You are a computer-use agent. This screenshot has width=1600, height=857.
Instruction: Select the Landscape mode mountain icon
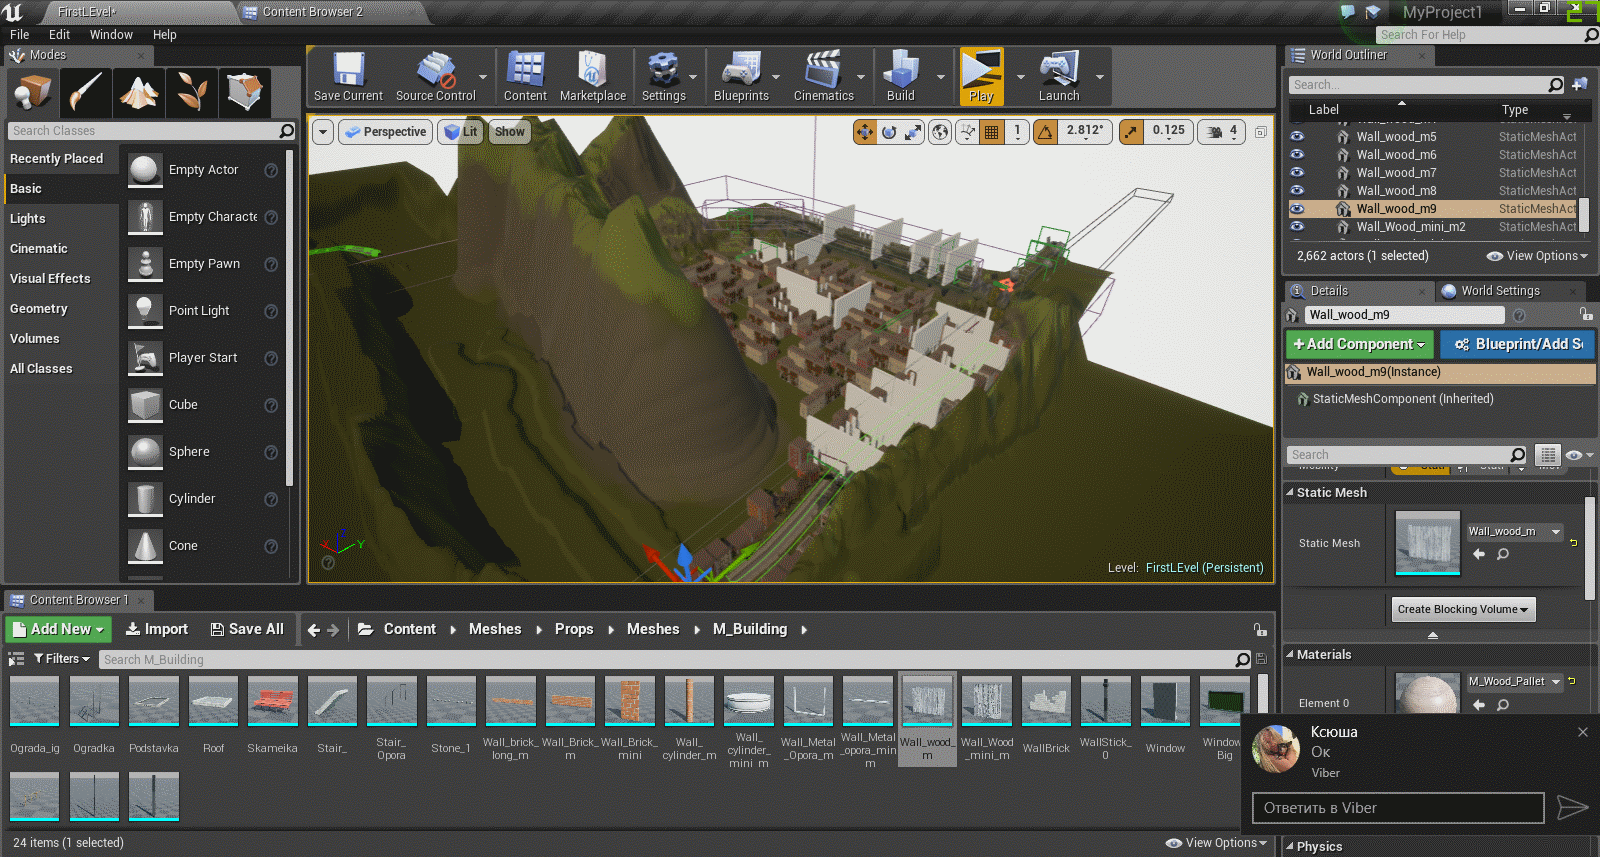[139, 92]
